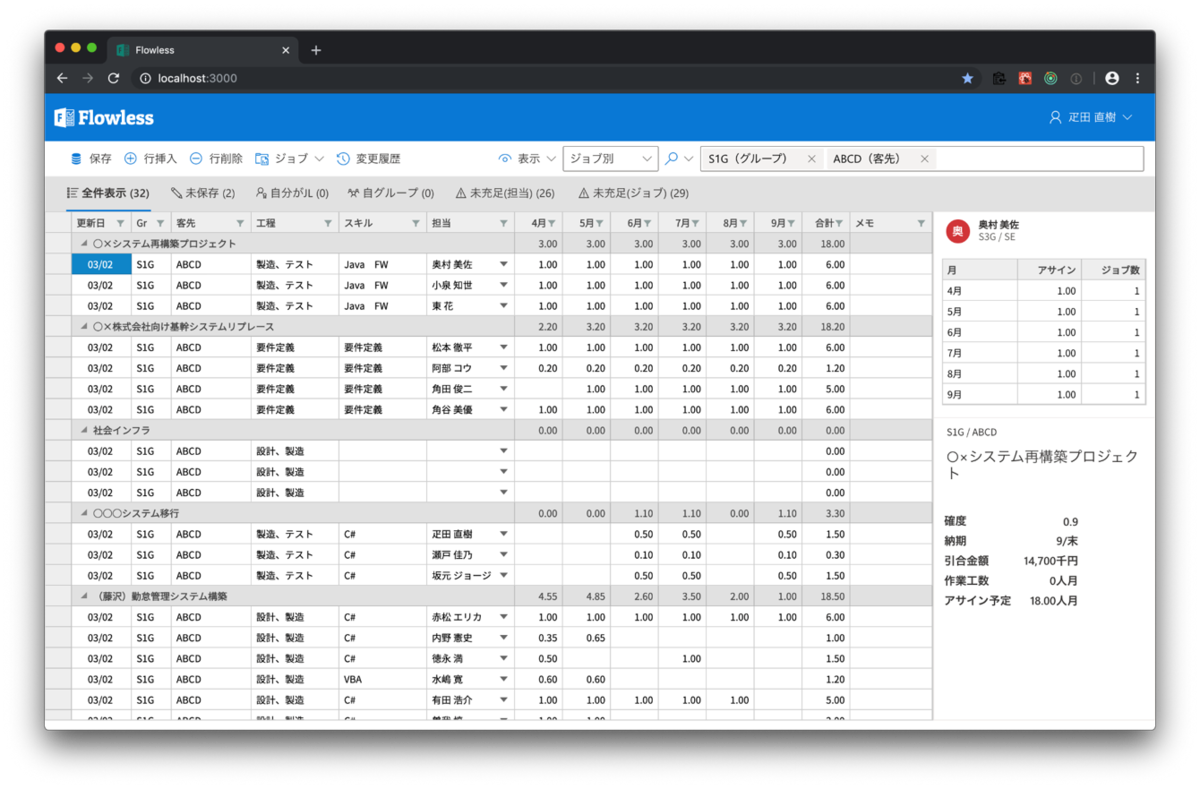
Task: Click browser back arrow
Action: (x=62, y=78)
